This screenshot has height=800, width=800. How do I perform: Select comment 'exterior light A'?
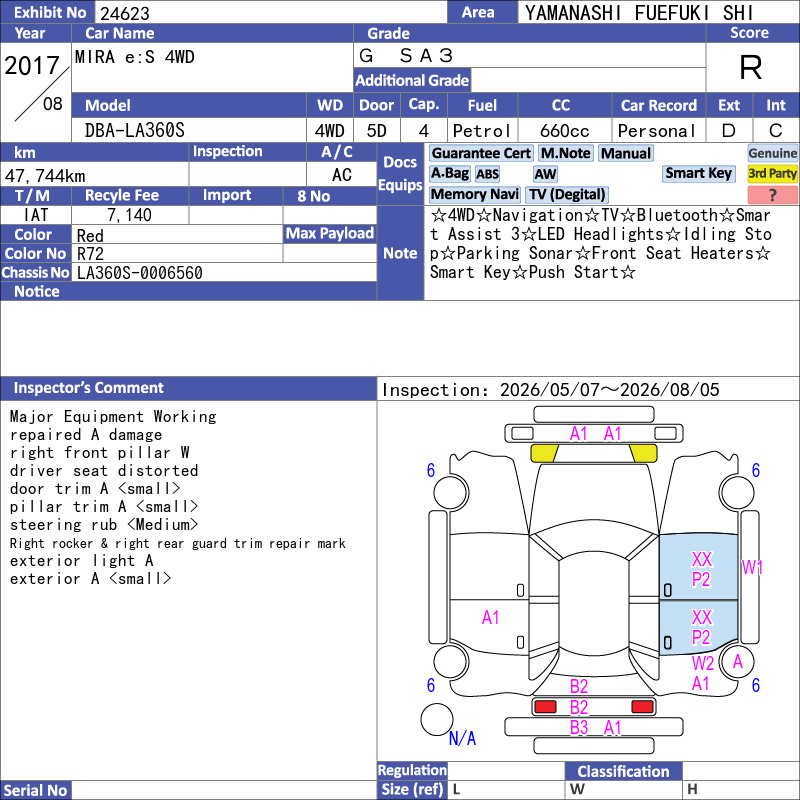click(x=81, y=561)
